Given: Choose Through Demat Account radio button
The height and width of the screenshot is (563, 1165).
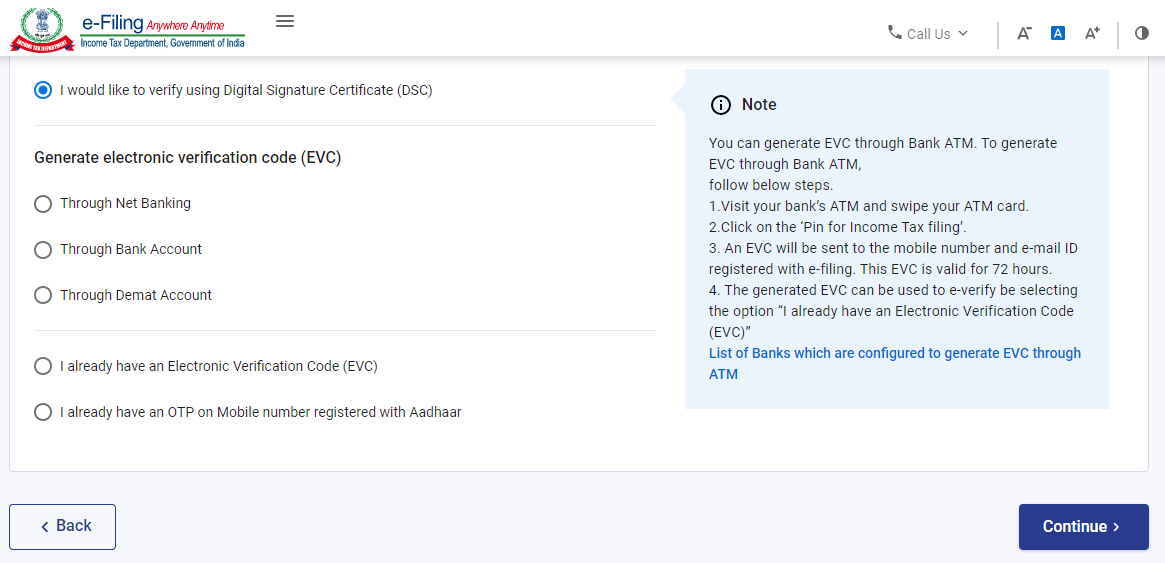Looking at the screenshot, I should pyautogui.click(x=43, y=296).
